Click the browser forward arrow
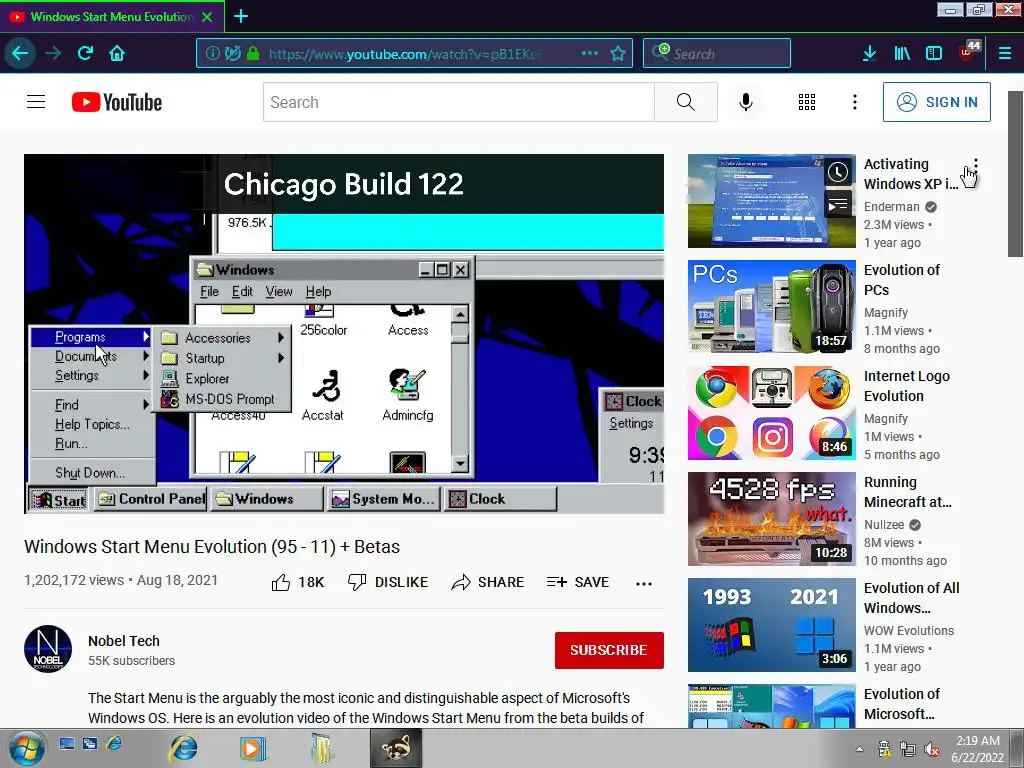This screenshot has width=1024, height=768. (53, 54)
